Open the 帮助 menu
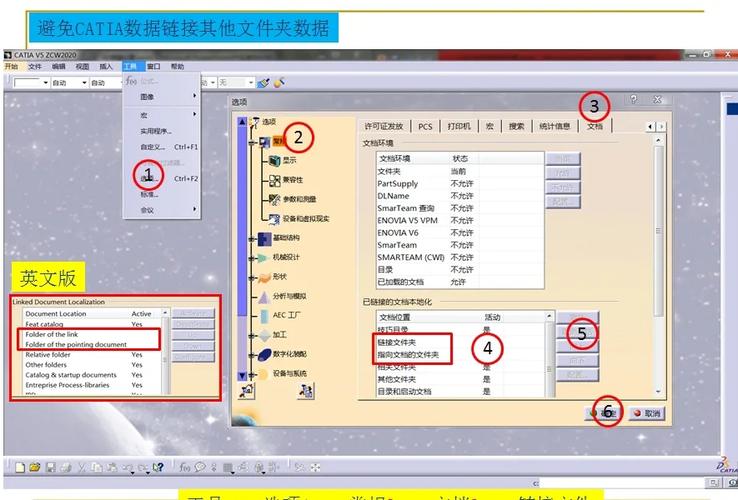This screenshot has height=500, width=738. click(x=177, y=66)
